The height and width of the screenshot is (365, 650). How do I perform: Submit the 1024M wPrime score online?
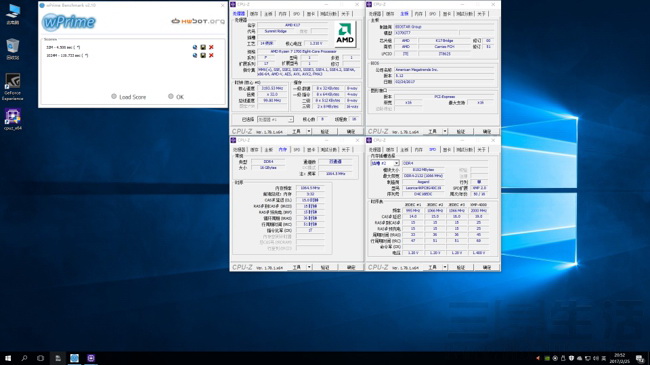coord(195,55)
